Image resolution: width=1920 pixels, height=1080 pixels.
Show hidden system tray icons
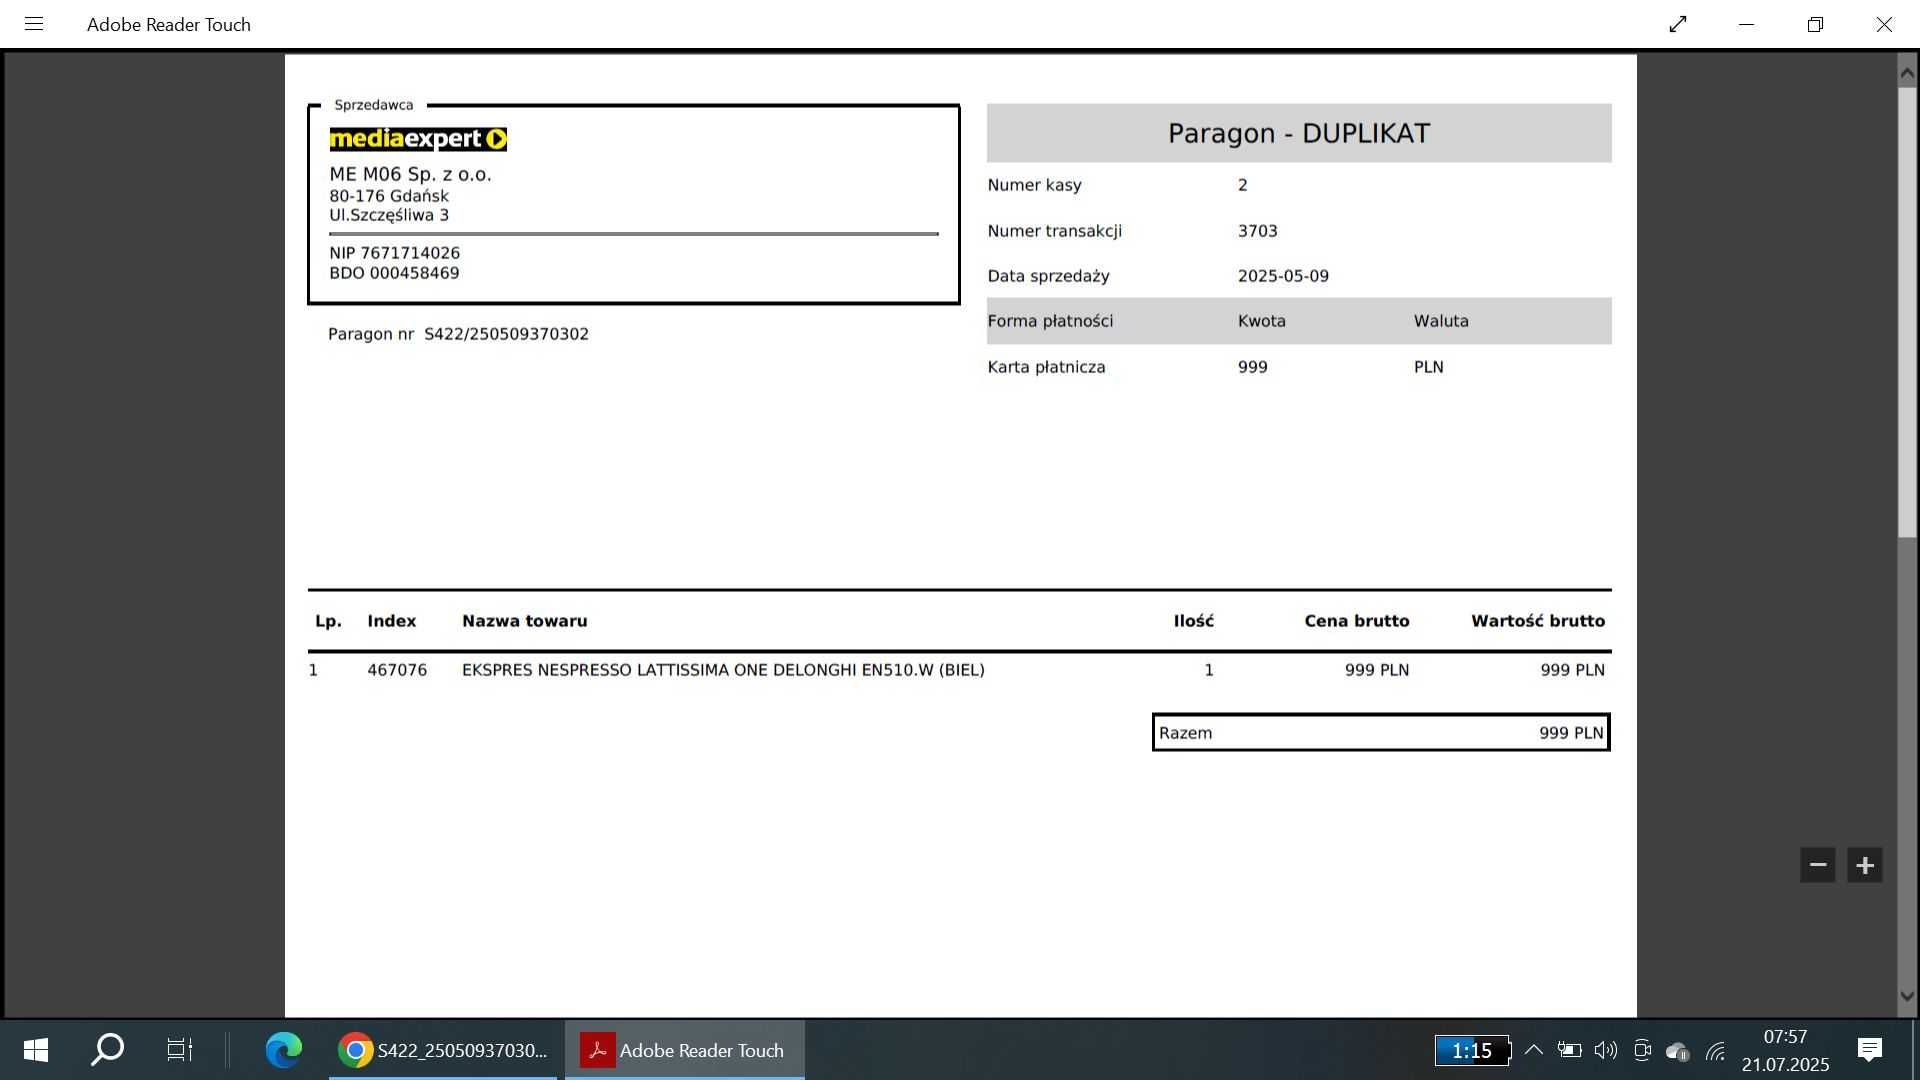coord(1533,1050)
